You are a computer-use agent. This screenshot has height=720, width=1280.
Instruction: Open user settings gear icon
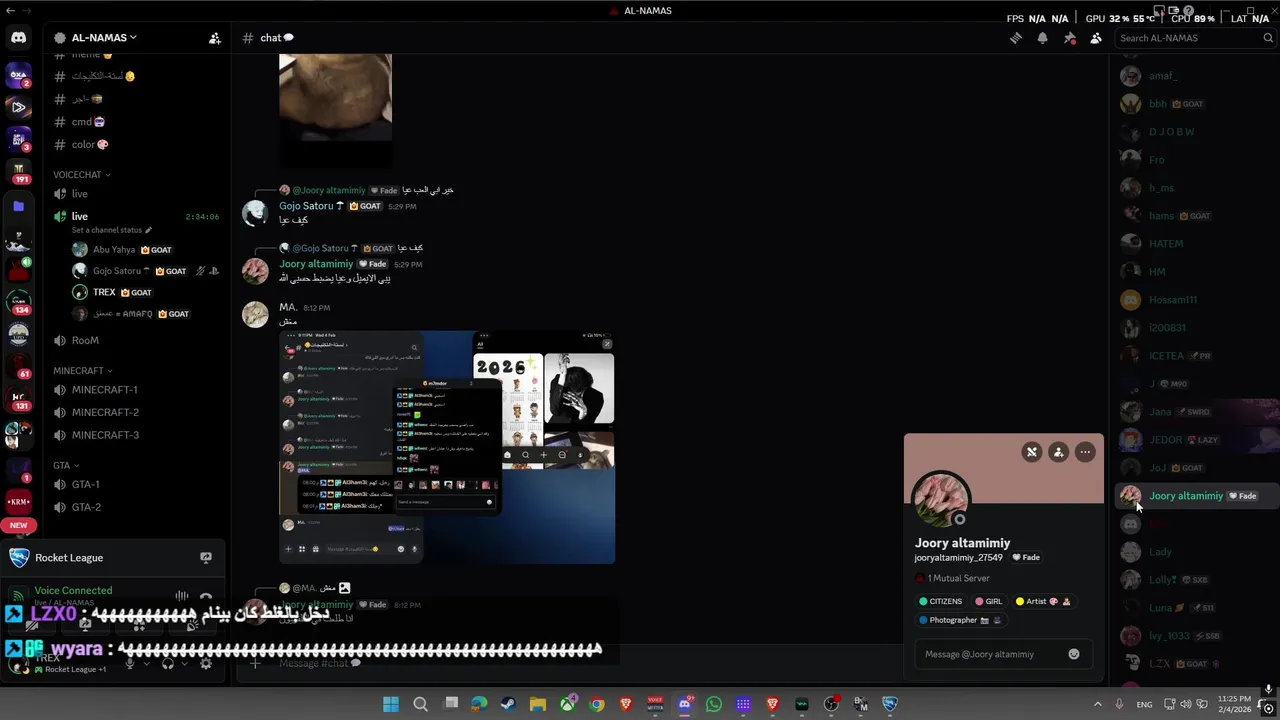tap(206, 663)
